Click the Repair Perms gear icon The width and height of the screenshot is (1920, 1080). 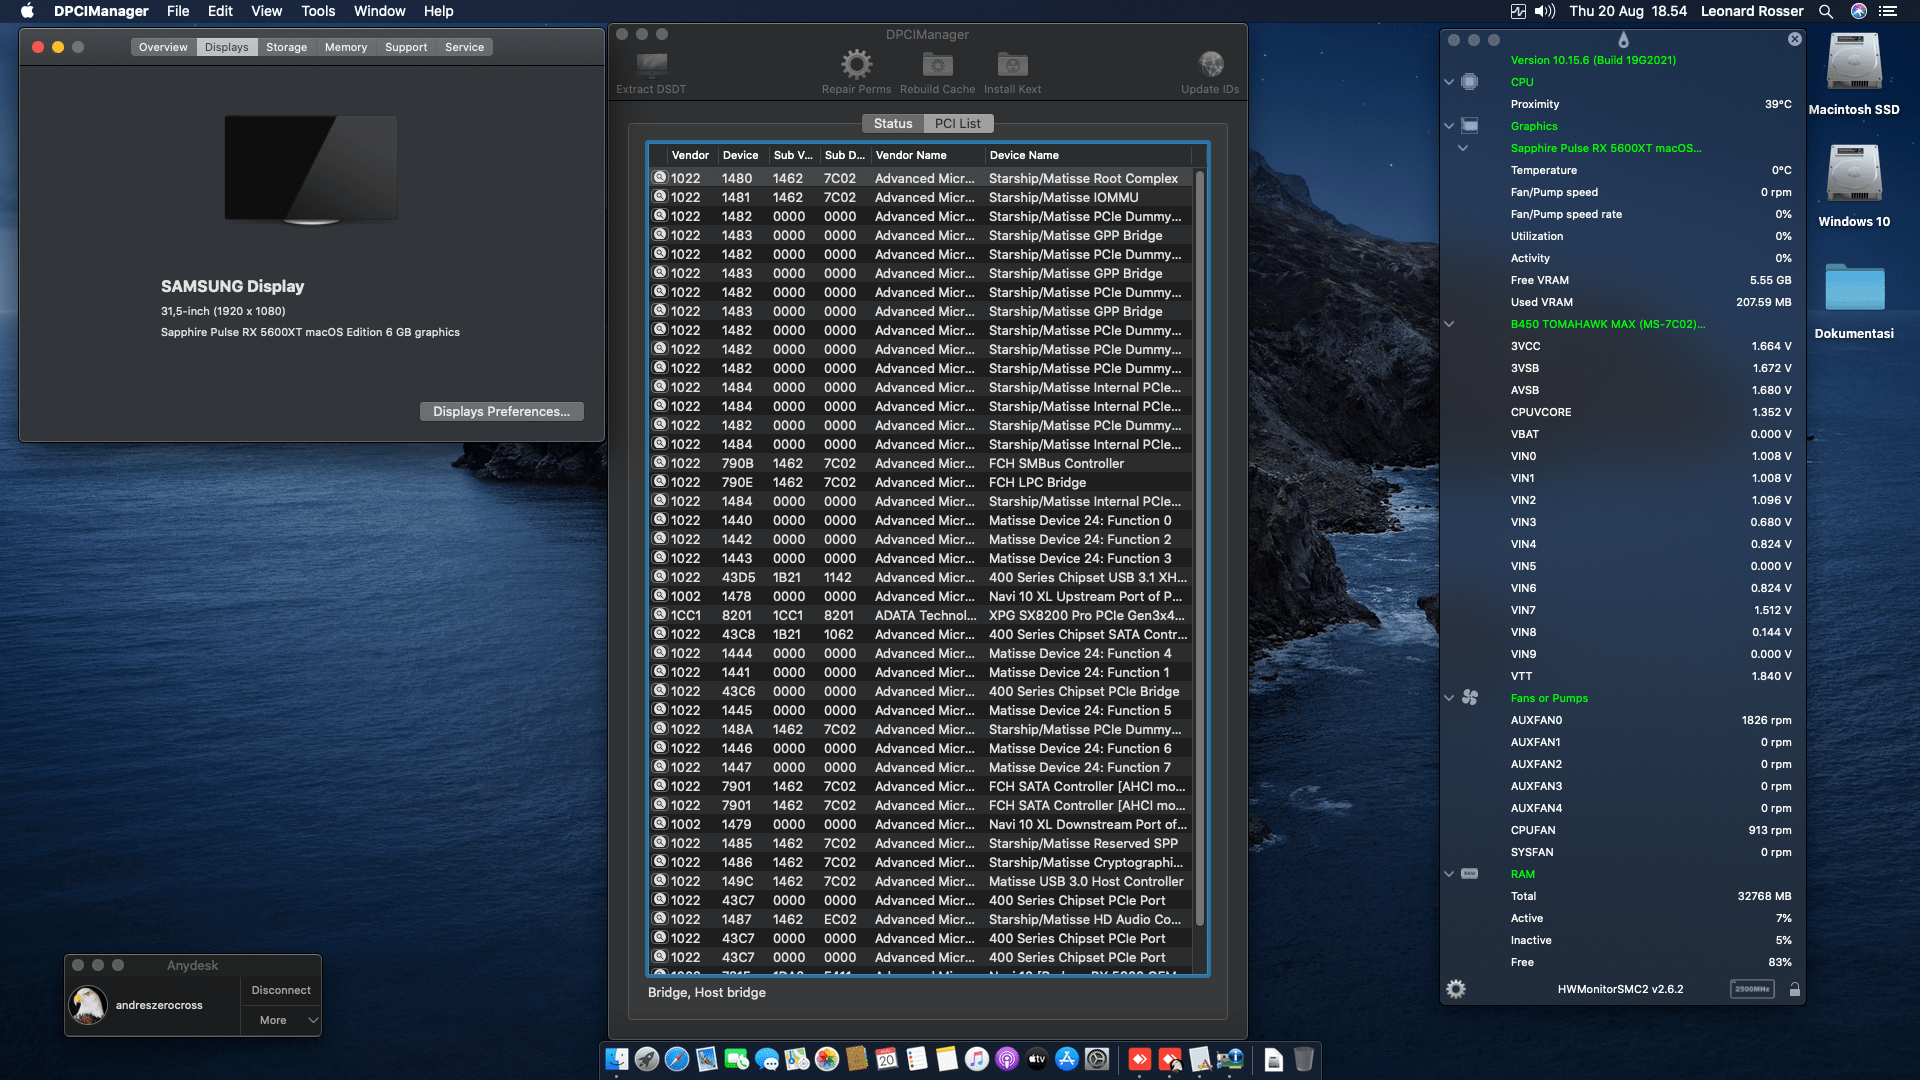(856, 66)
